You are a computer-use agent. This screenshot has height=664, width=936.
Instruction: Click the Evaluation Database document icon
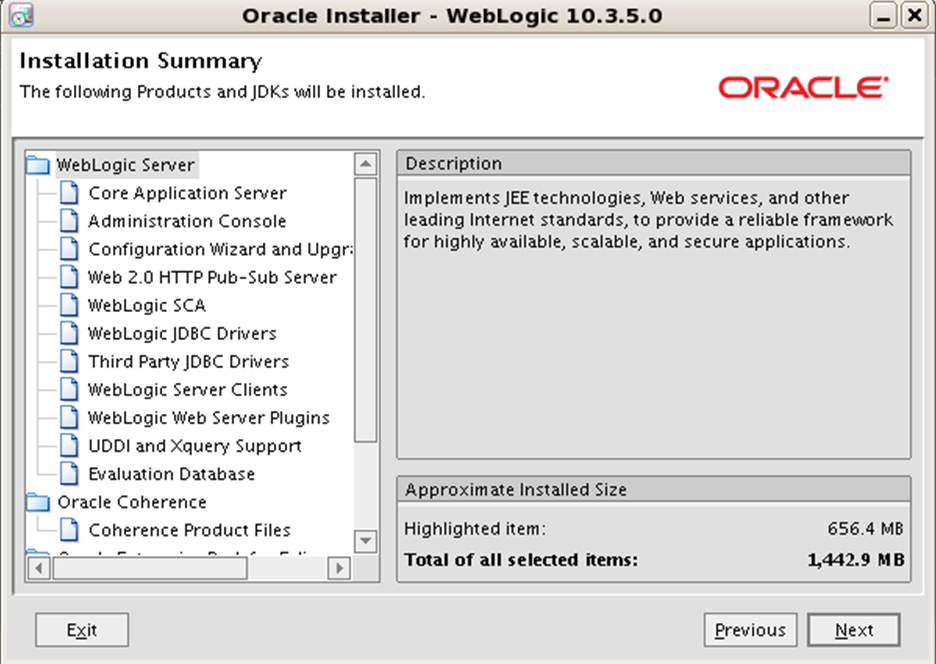point(69,474)
